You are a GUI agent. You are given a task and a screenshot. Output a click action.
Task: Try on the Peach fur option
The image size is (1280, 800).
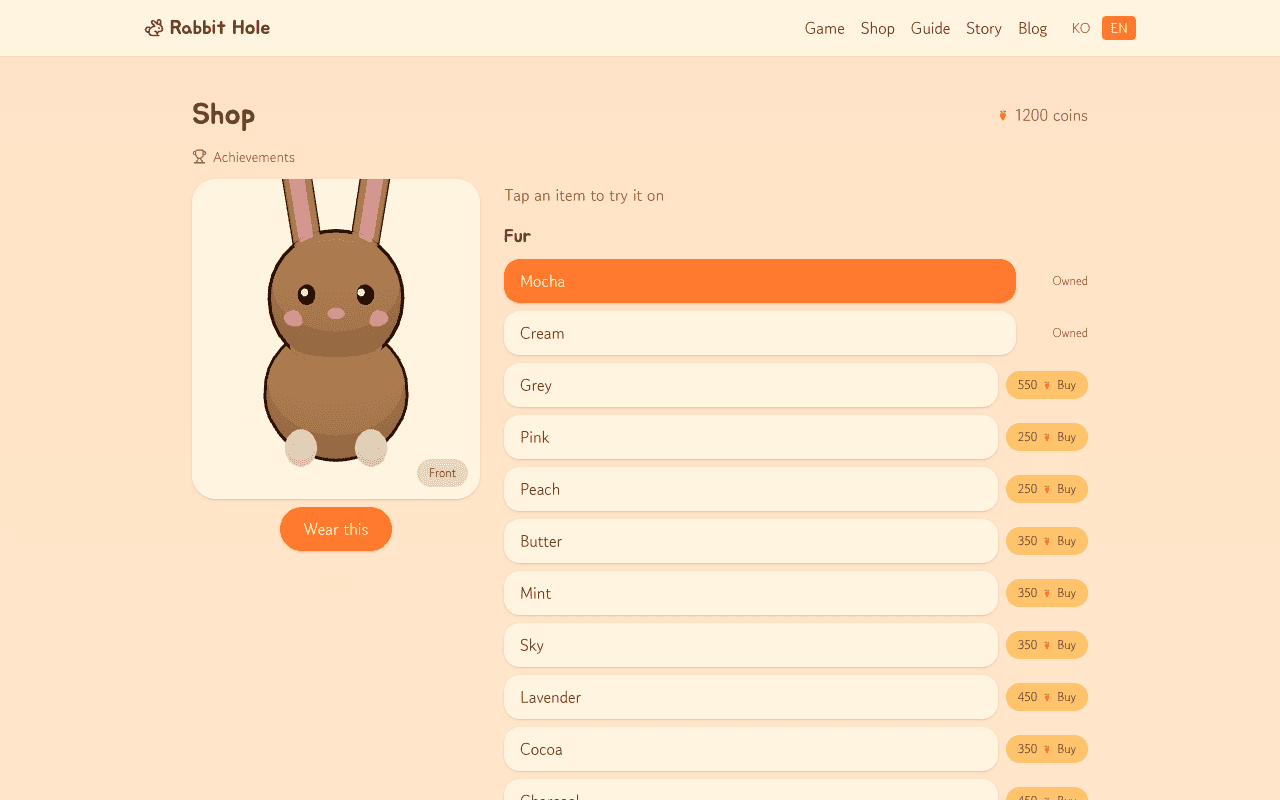[751, 489]
